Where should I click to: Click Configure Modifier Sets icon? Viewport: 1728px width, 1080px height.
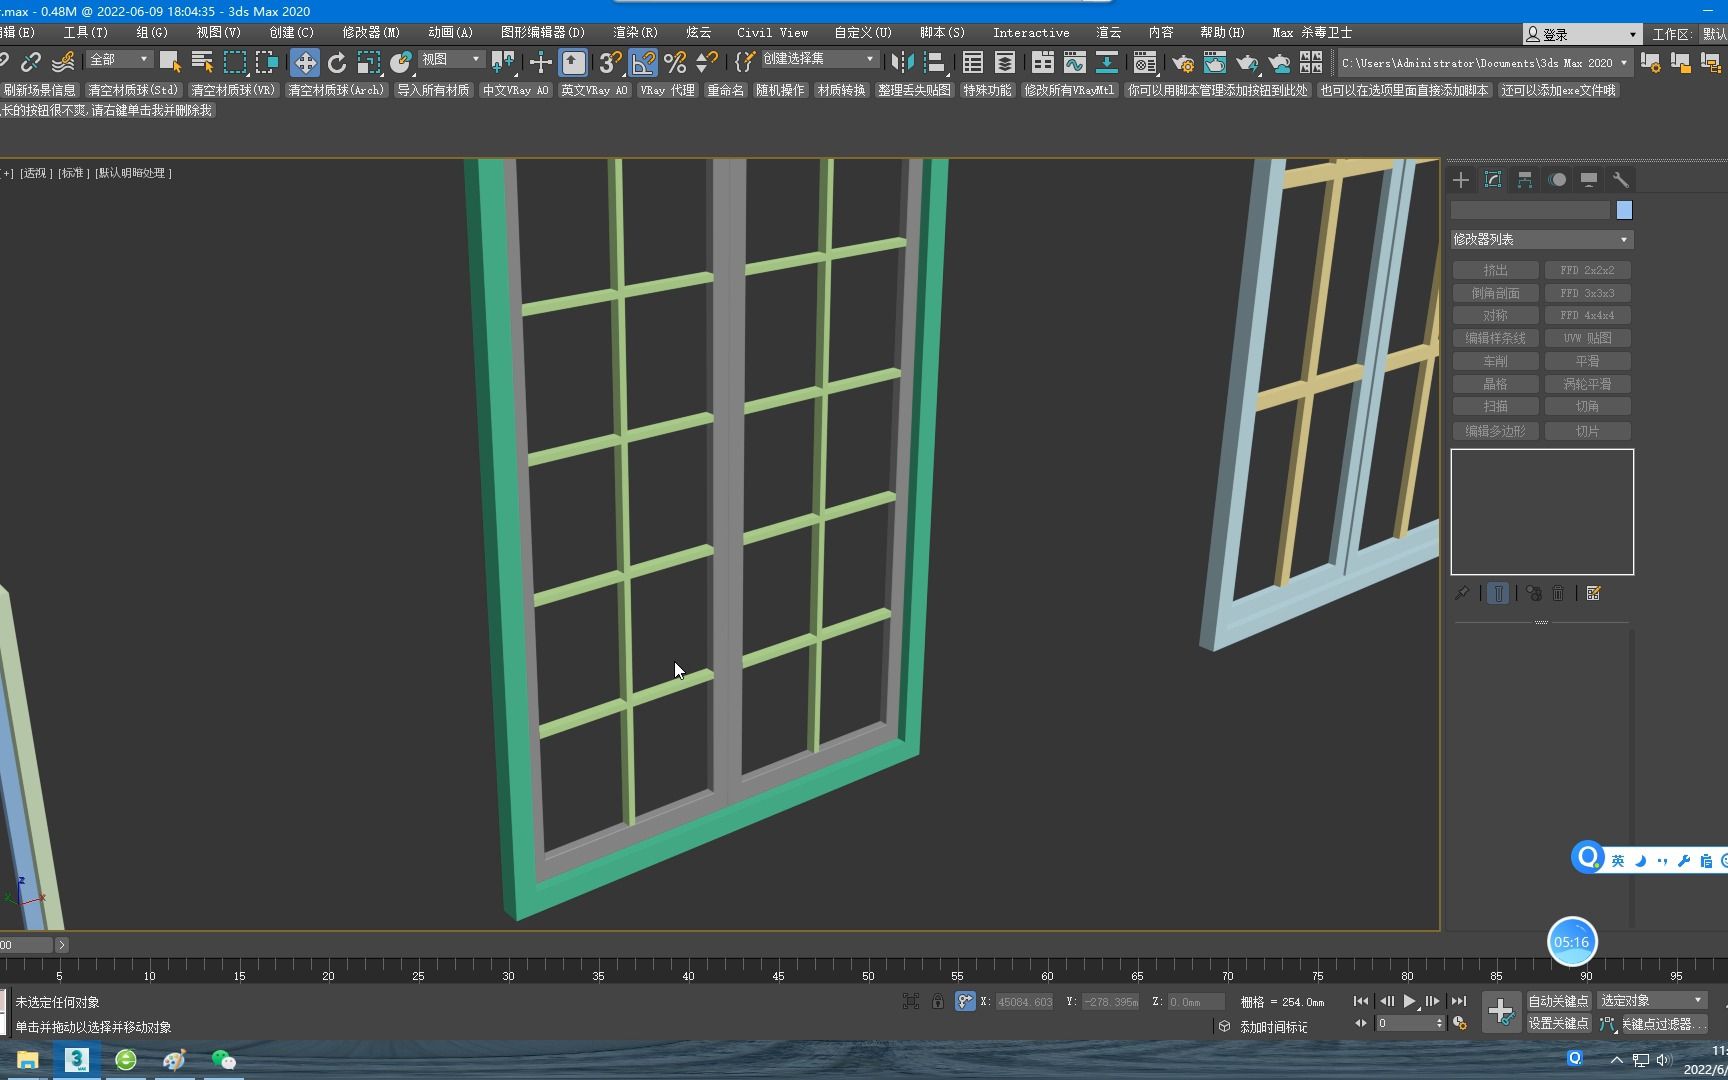point(1594,594)
